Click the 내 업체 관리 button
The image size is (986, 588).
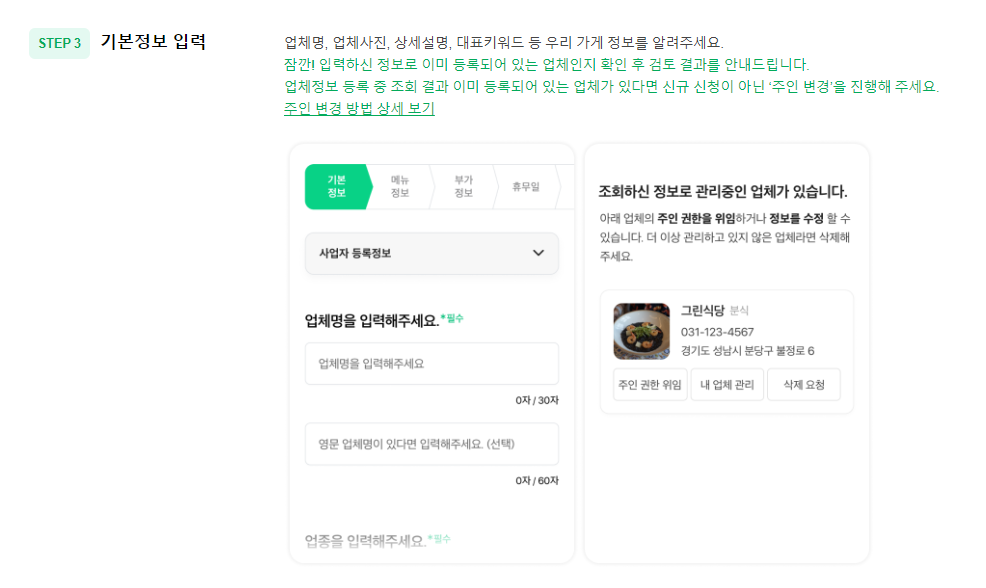(x=727, y=384)
